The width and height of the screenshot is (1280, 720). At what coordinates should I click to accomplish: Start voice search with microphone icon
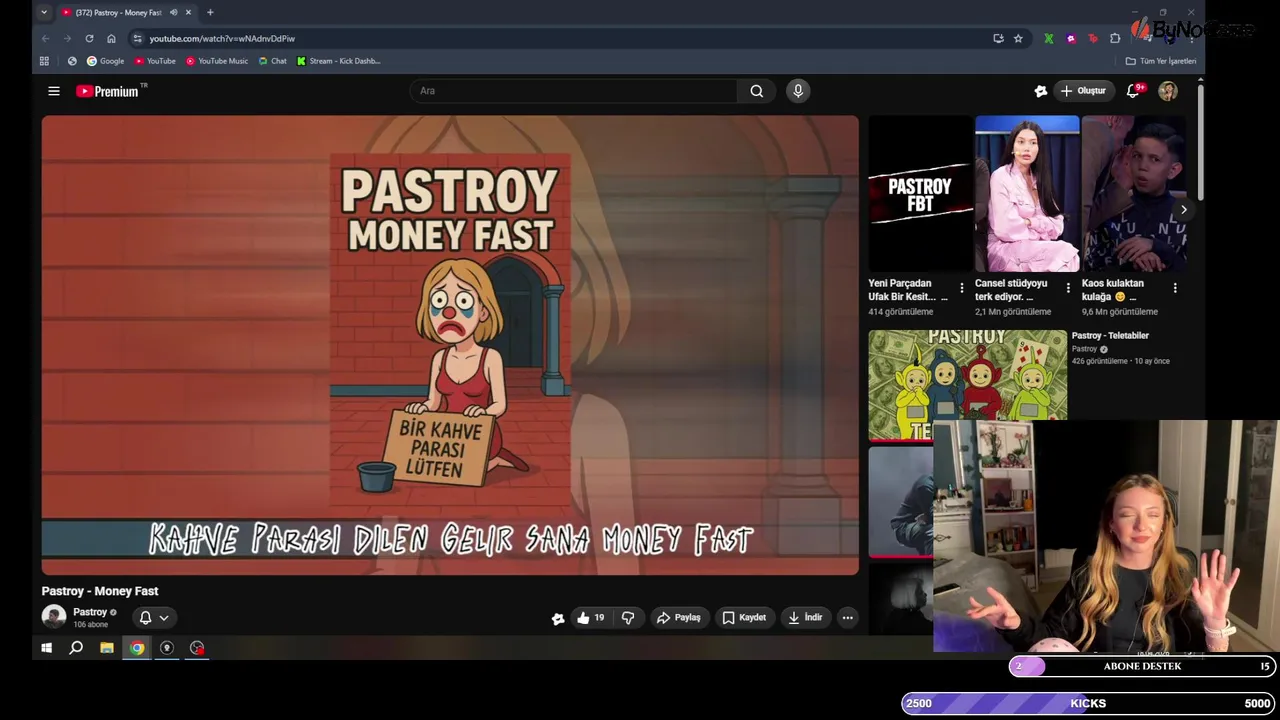(798, 91)
